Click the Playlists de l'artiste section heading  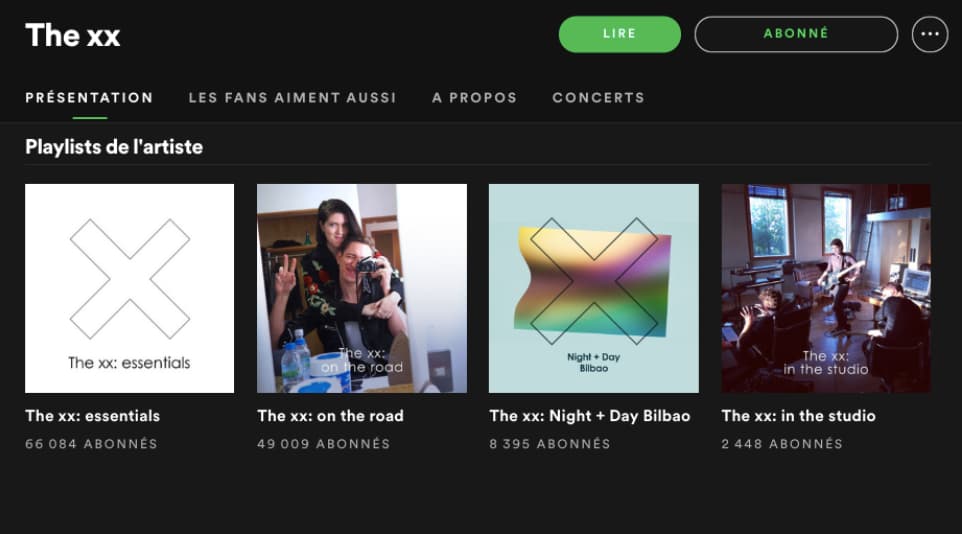(x=114, y=147)
